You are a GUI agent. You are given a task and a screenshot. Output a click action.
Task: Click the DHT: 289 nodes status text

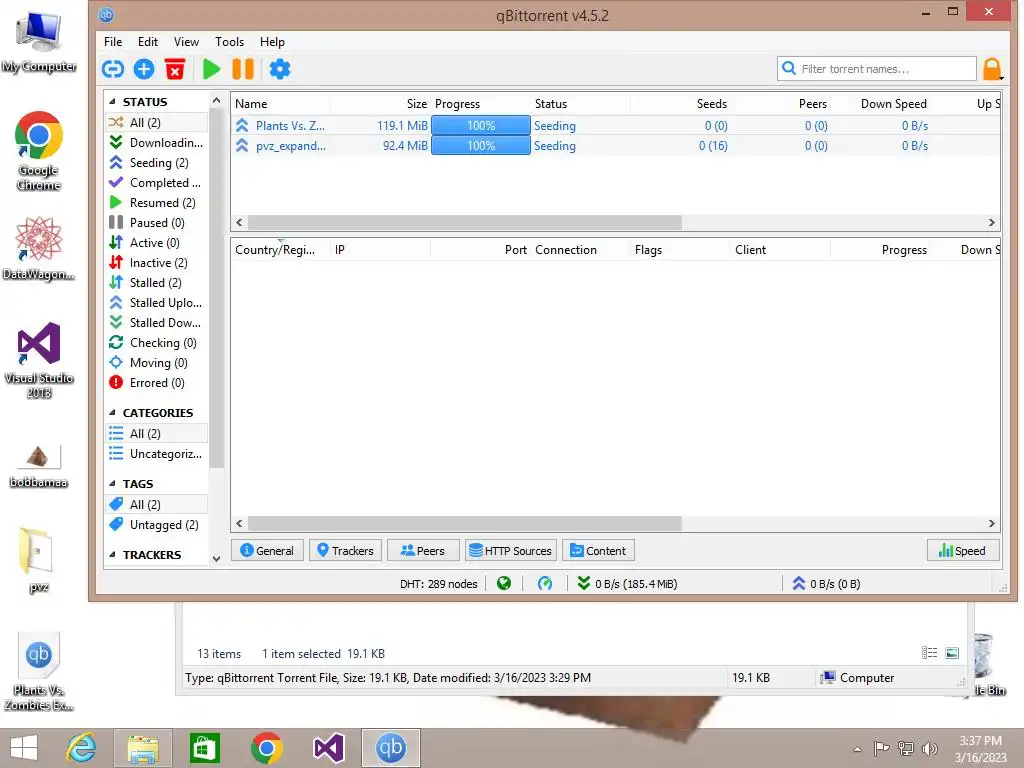pos(438,584)
